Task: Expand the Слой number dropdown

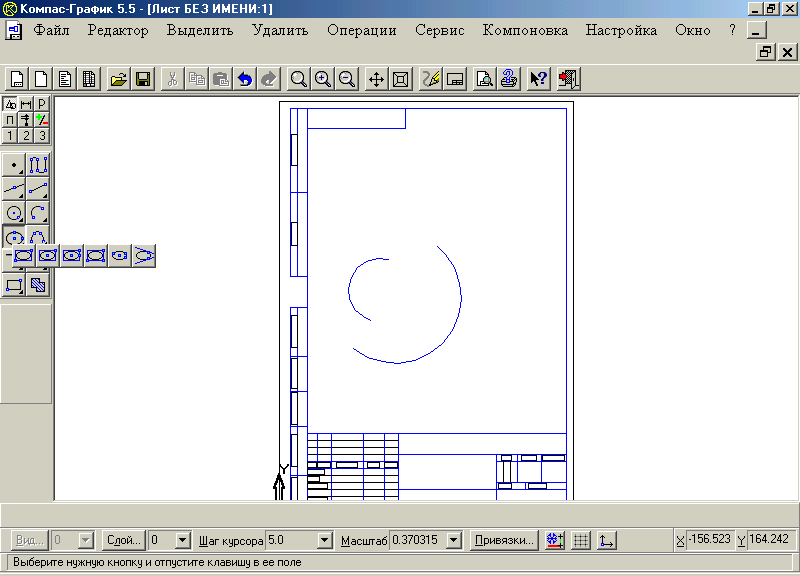Action: 183,540
